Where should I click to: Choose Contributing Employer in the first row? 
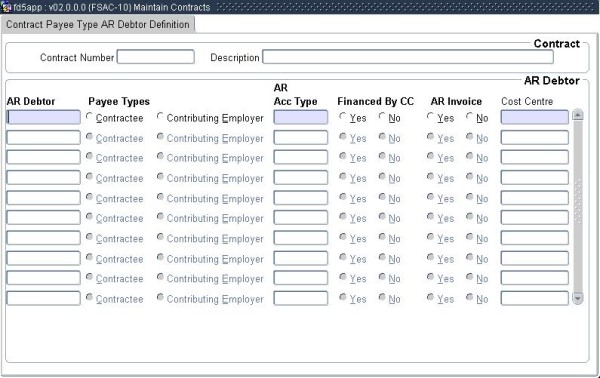[160, 116]
